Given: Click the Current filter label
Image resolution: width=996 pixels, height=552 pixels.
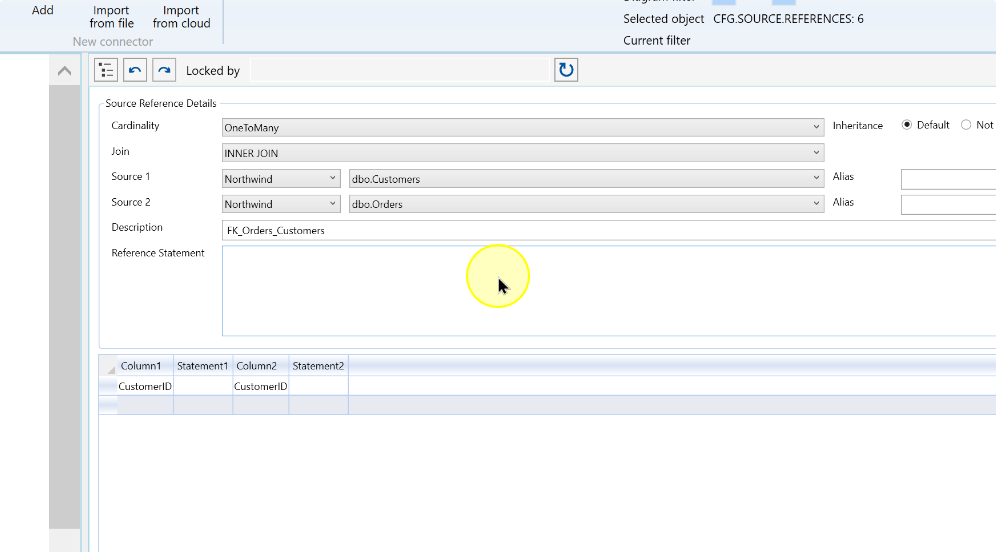Looking at the screenshot, I should [x=656, y=41].
